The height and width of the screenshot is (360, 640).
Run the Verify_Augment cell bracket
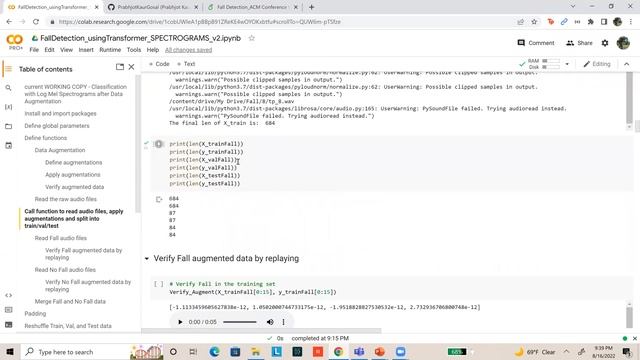[x=159, y=284]
